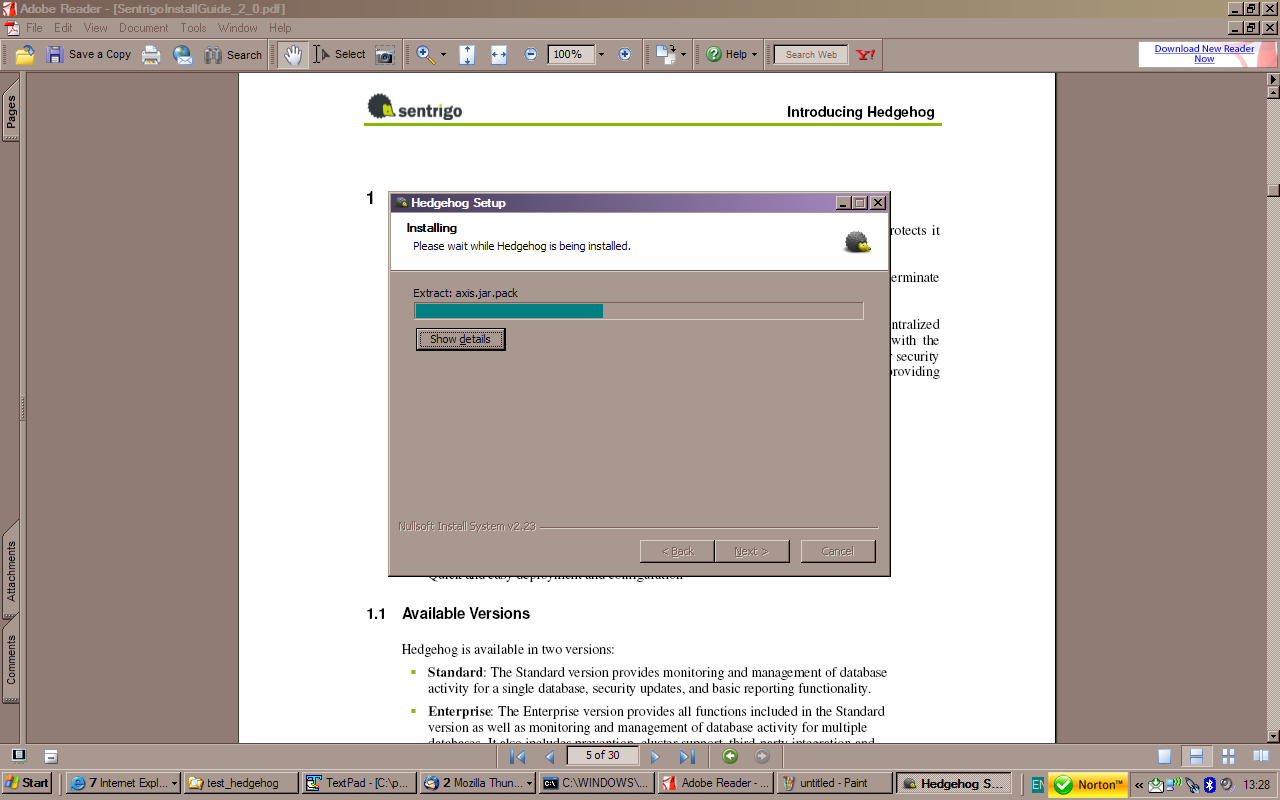1280x800 pixels.
Task: Open the View menu
Action: pos(95,28)
